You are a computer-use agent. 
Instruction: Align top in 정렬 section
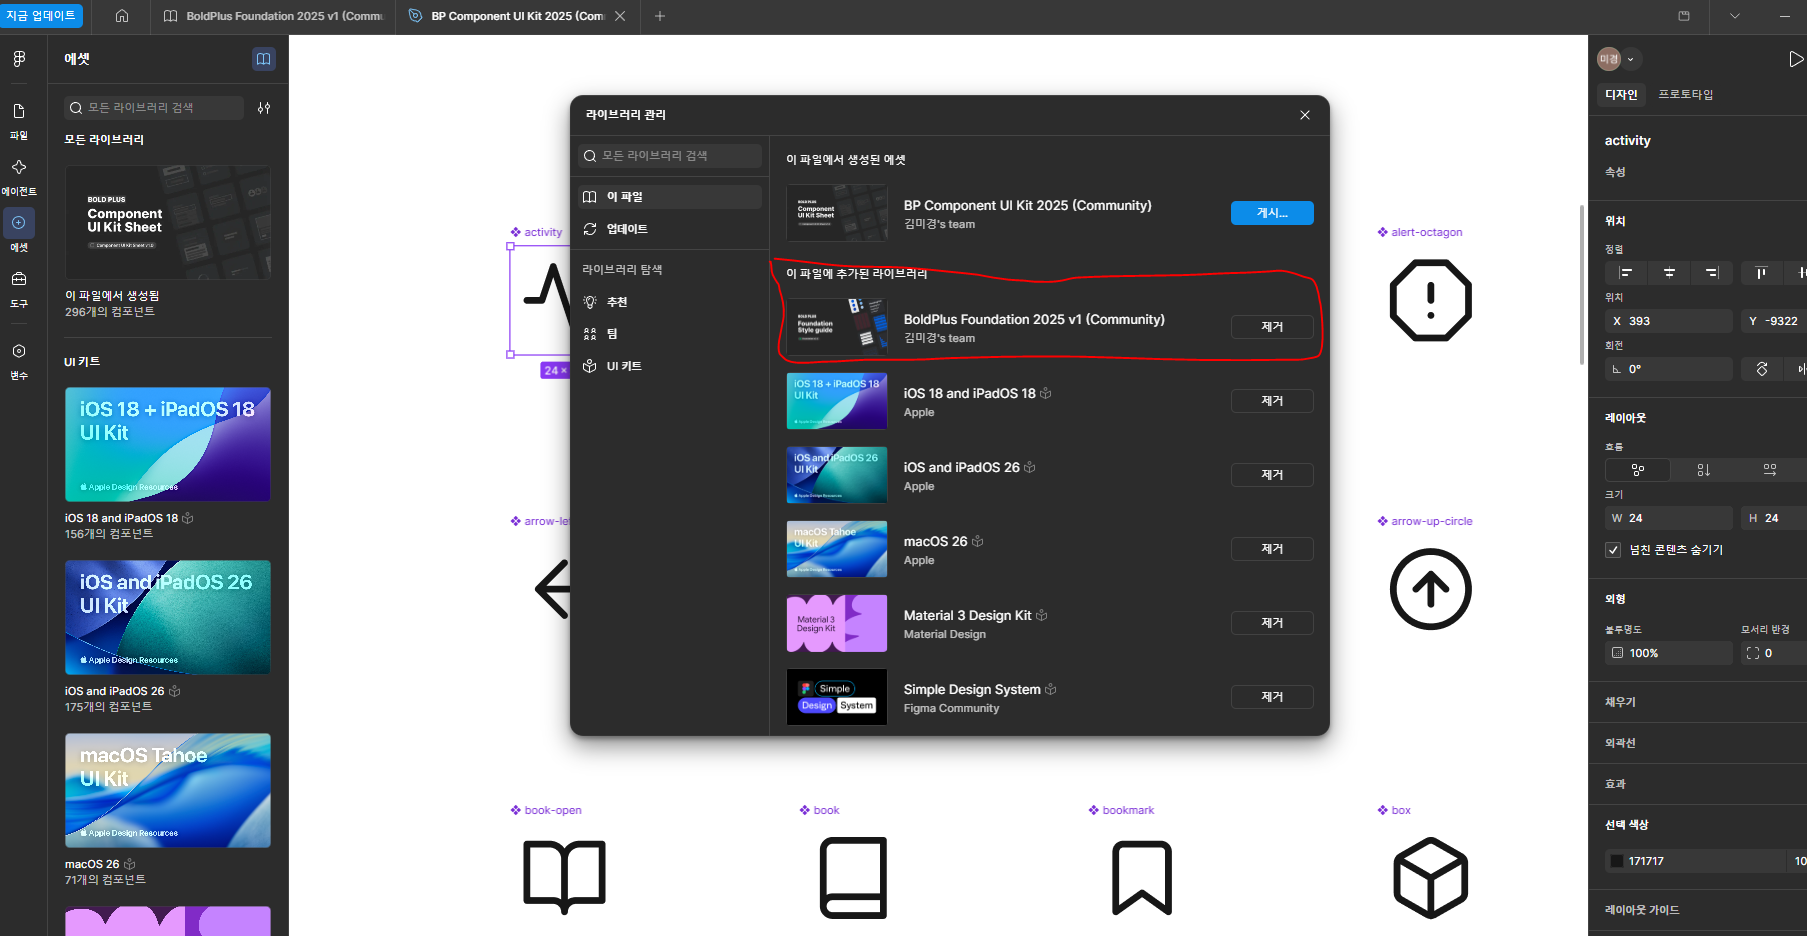click(x=1761, y=272)
